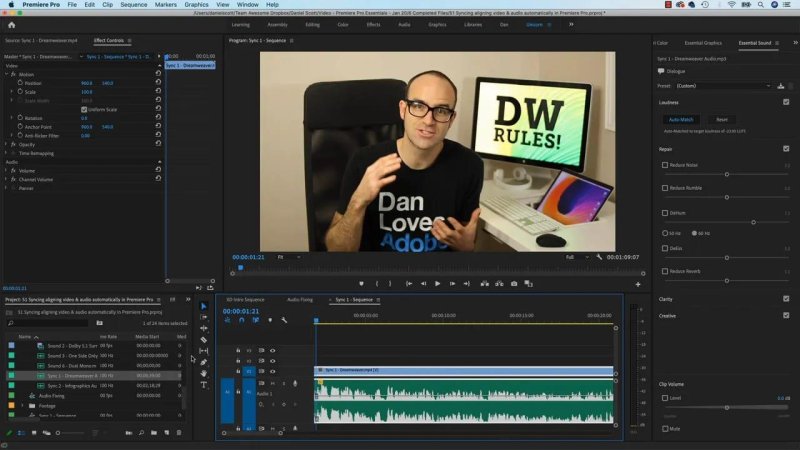The height and width of the screenshot is (450, 800).
Task: Export frame with the camera icon
Action: click(514, 284)
